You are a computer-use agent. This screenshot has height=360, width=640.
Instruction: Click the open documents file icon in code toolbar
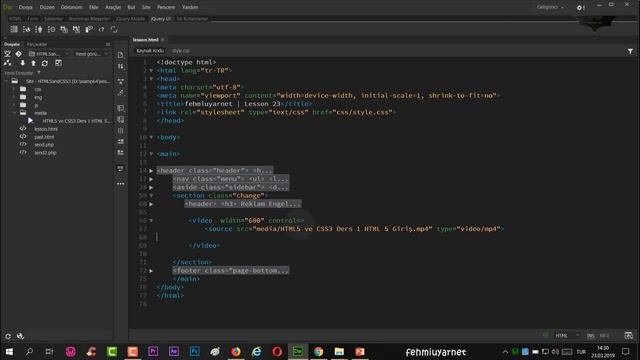click(120, 55)
